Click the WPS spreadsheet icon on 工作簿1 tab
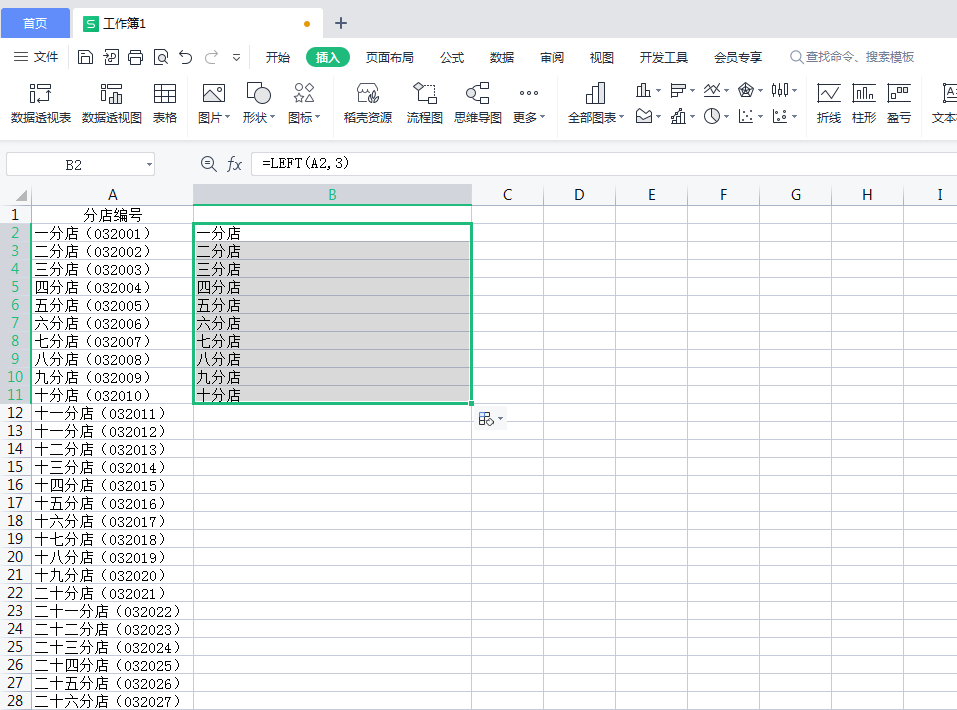 pos(91,24)
